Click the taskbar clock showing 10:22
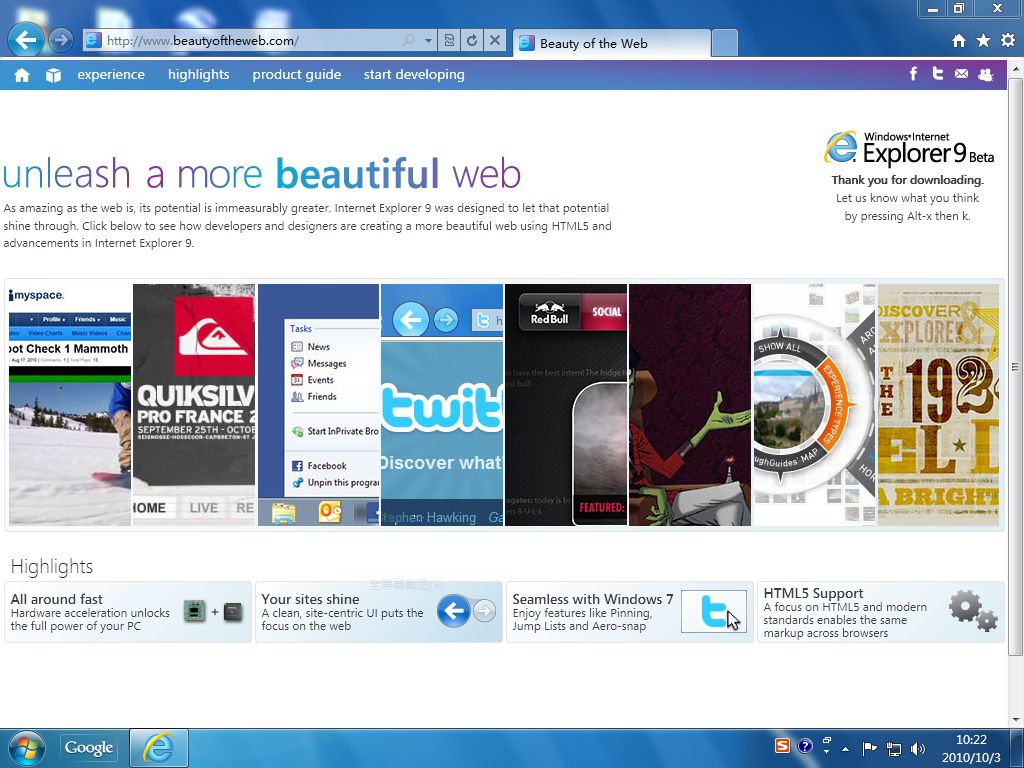Viewport: 1024px width, 768px height. pyautogui.click(x=971, y=748)
